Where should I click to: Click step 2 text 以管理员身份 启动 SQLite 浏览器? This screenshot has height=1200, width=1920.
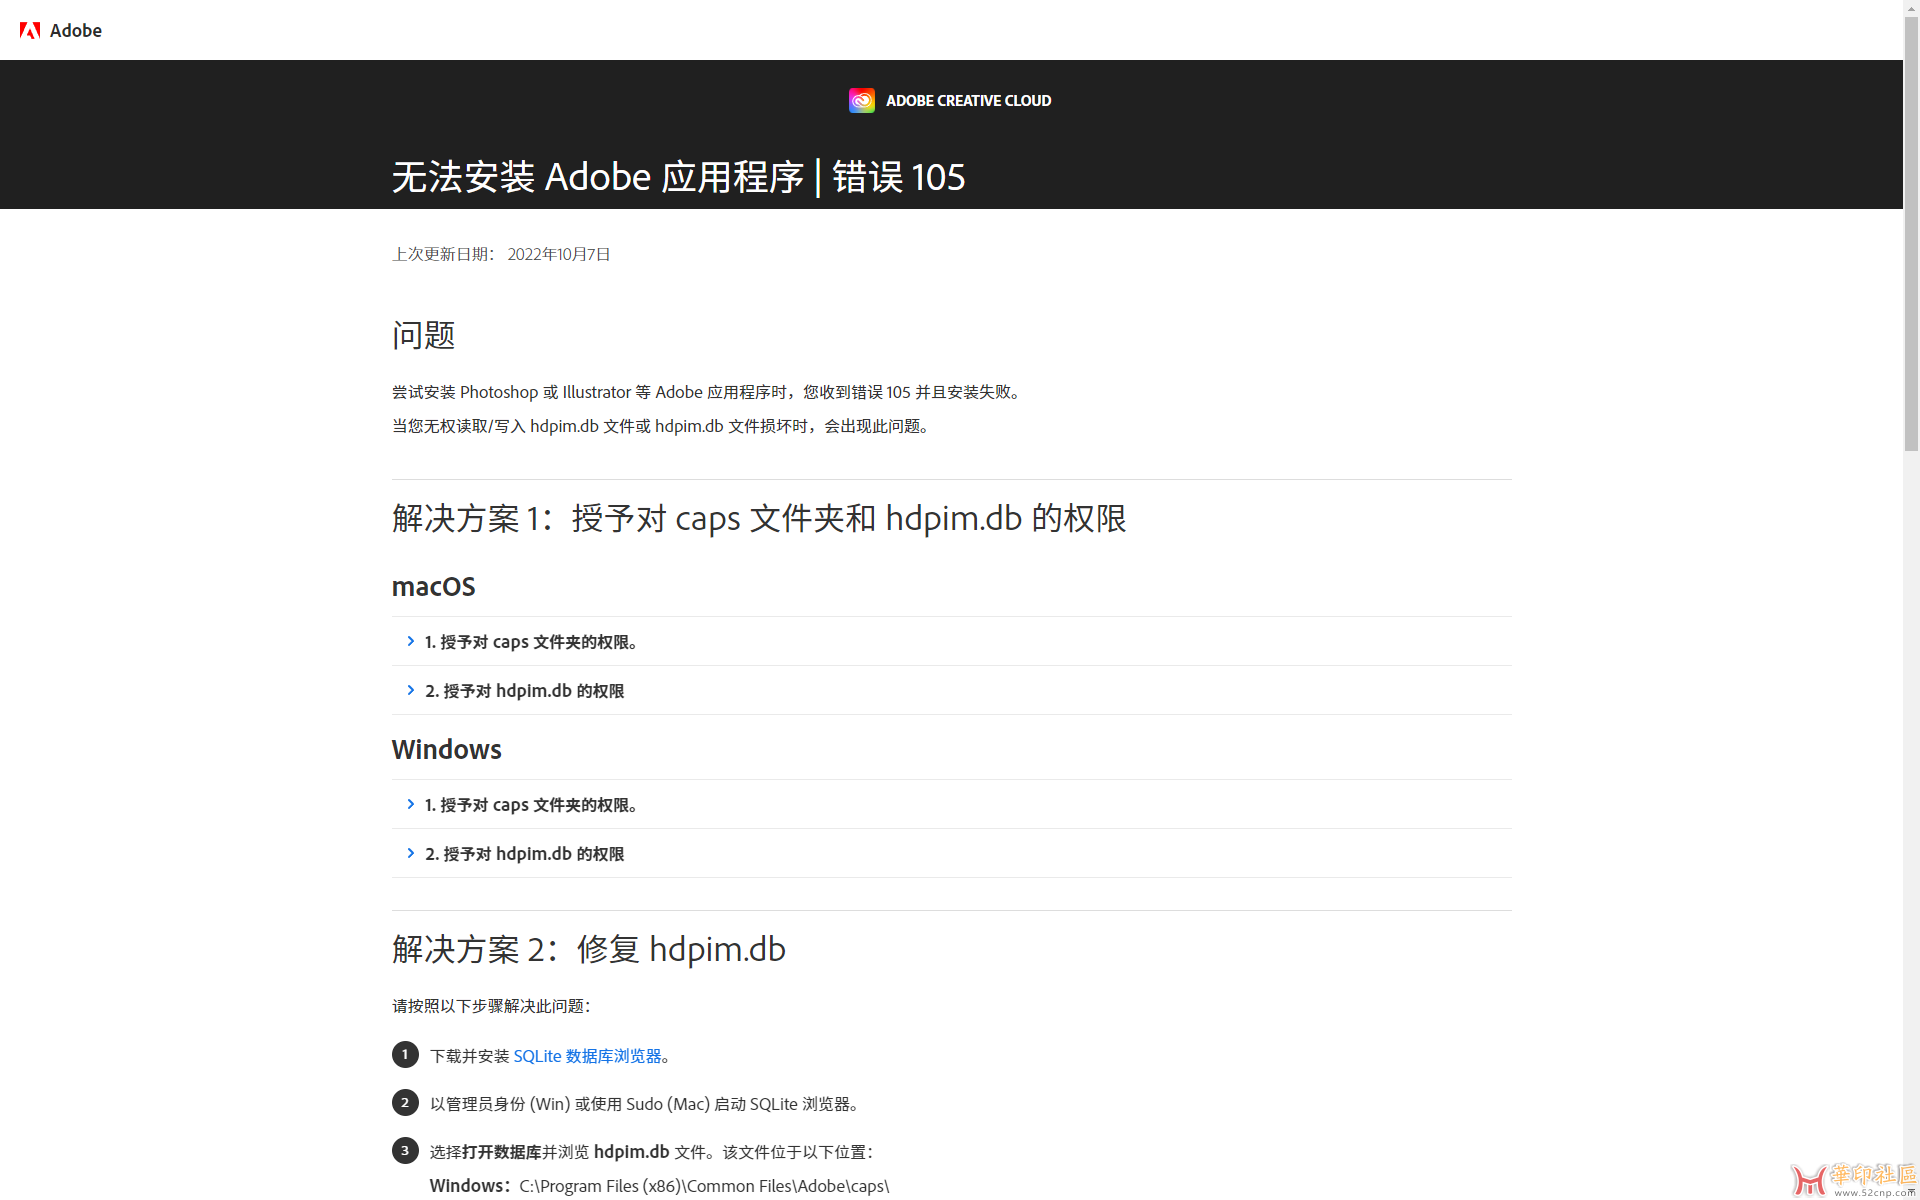tap(647, 1104)
